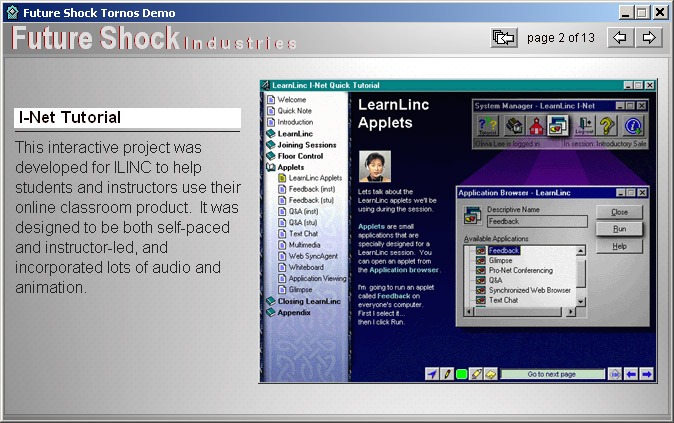Click the return-to-index icon beside page counter
The image size is (674, 423).
tap(504, 37)
